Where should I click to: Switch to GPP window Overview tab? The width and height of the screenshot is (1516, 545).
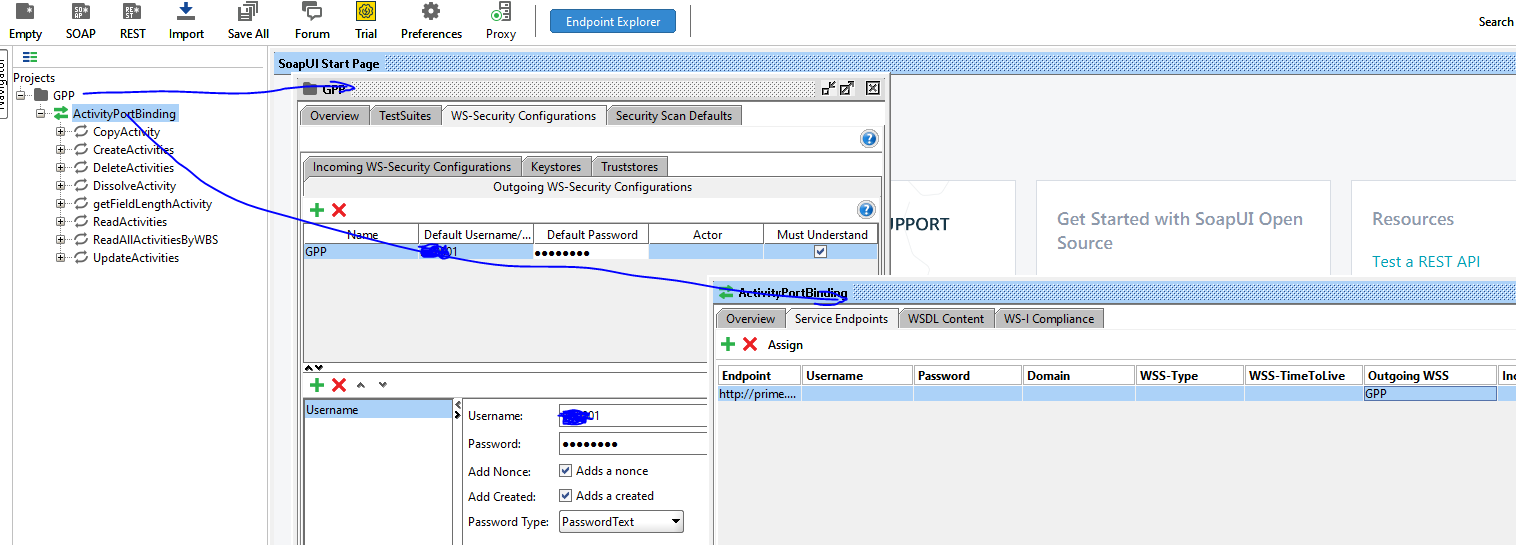[334, 116]
